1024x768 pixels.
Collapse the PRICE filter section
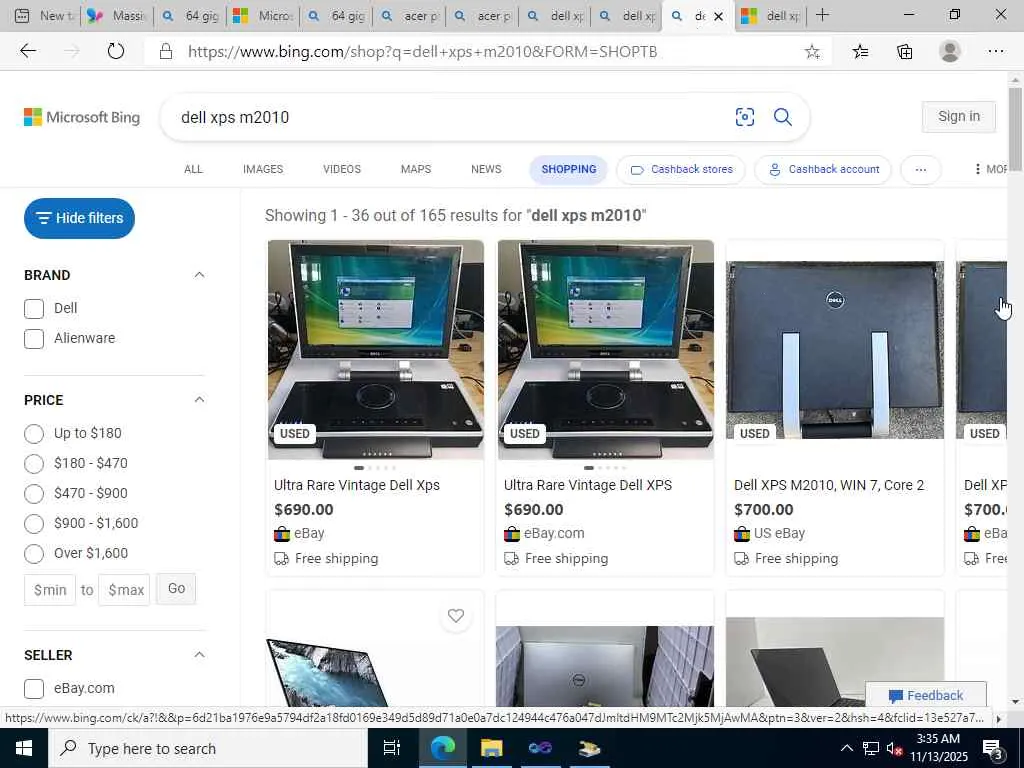(199, 400)
